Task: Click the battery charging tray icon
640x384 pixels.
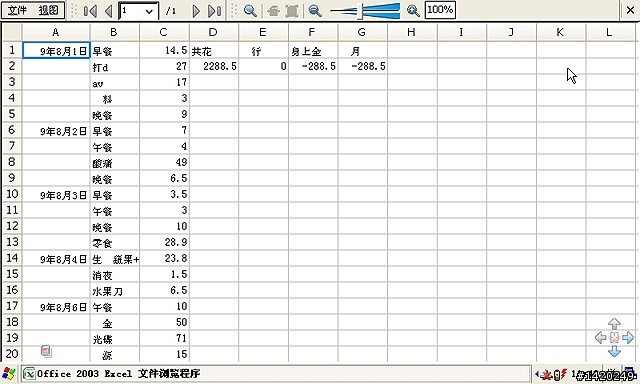Action: click(x=559, y=374)
